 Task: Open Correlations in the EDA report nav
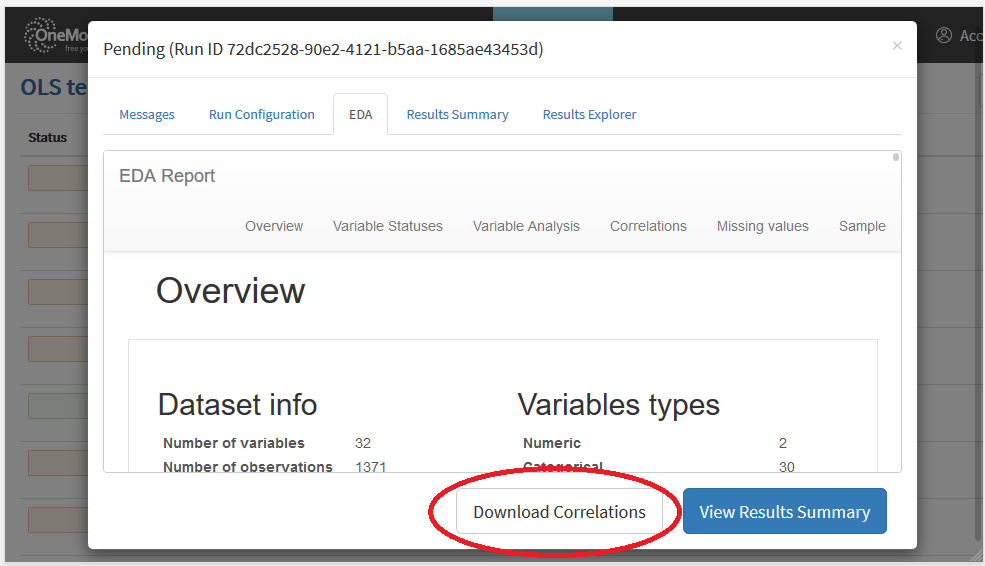pyautogui.click(x=648, y=226)
